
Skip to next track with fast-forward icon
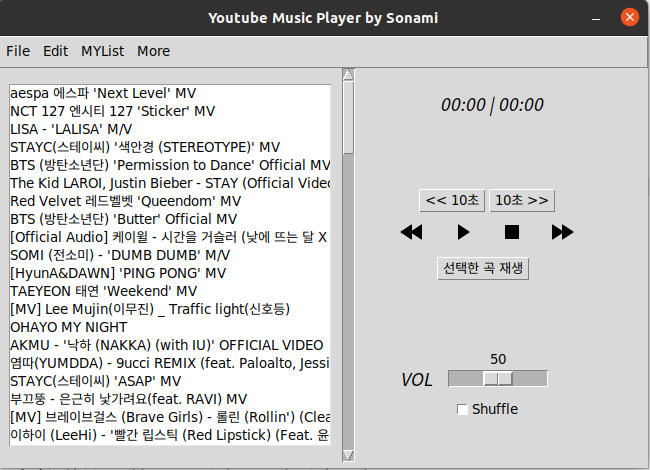(x=563, y=232)
